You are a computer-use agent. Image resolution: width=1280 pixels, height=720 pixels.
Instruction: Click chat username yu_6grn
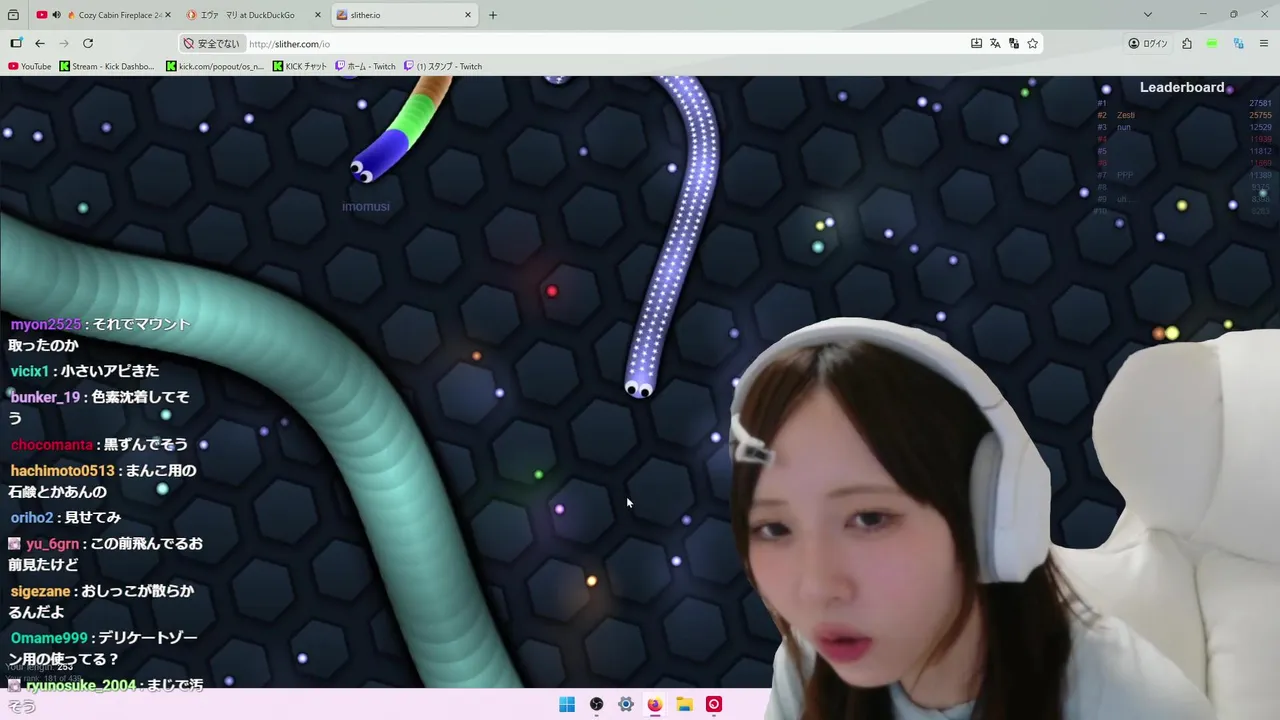53,544
